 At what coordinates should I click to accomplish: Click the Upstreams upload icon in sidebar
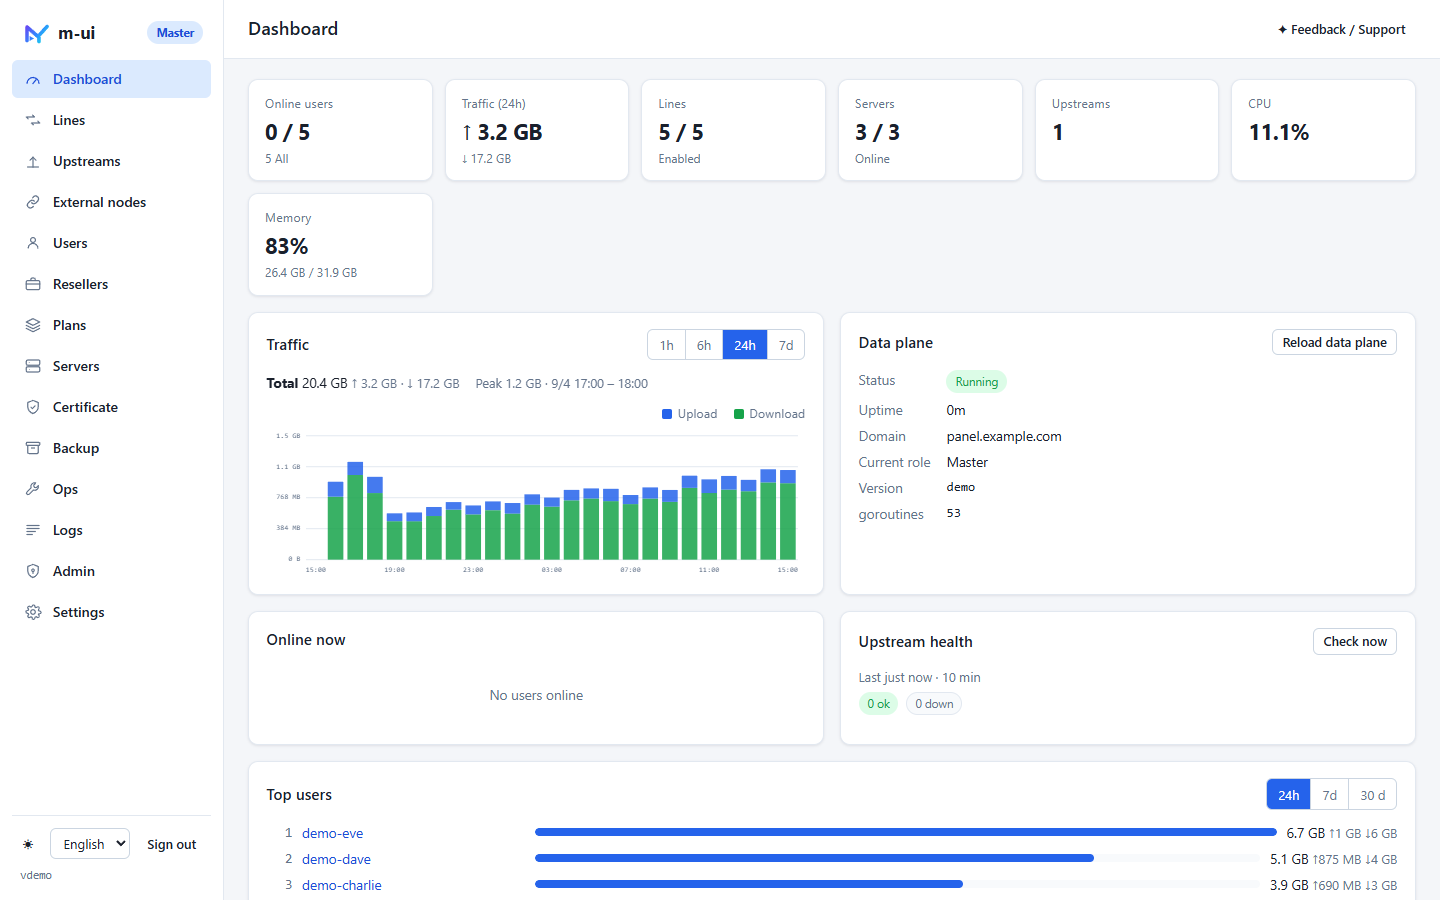coord(33,162)
